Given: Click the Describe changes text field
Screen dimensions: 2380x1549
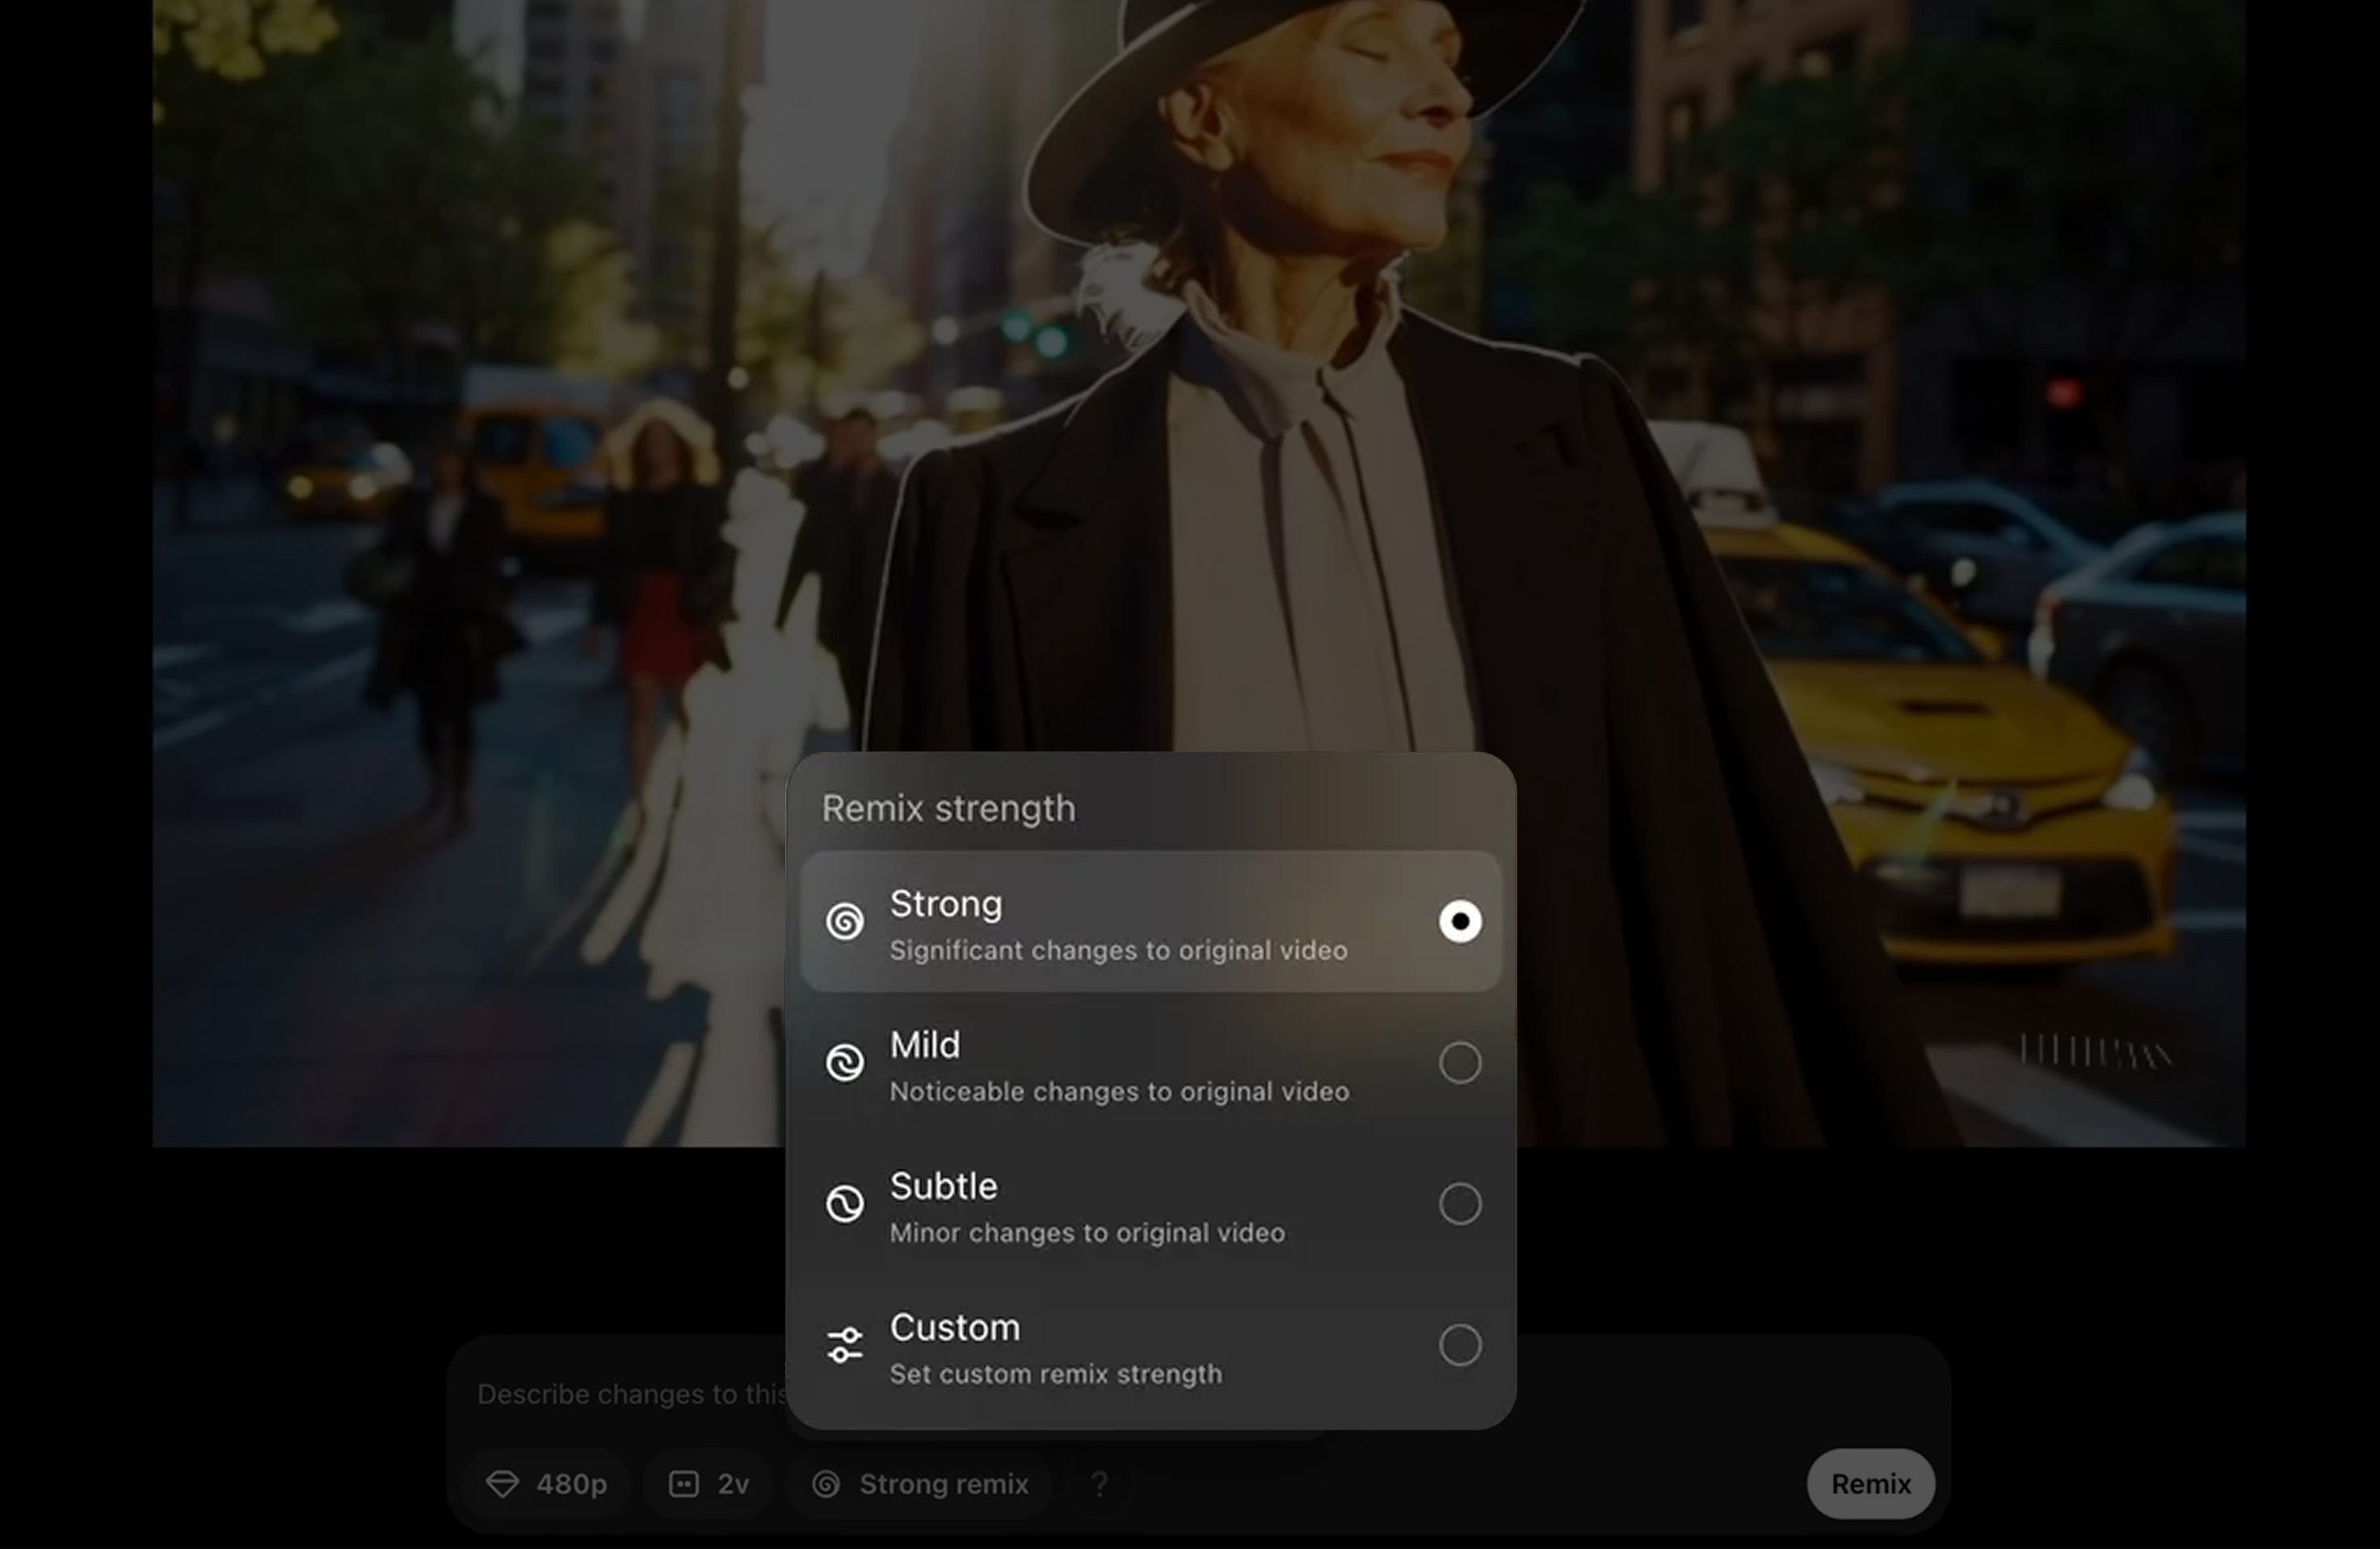Looking at the screenshot, I should [x=630, y=1394].
